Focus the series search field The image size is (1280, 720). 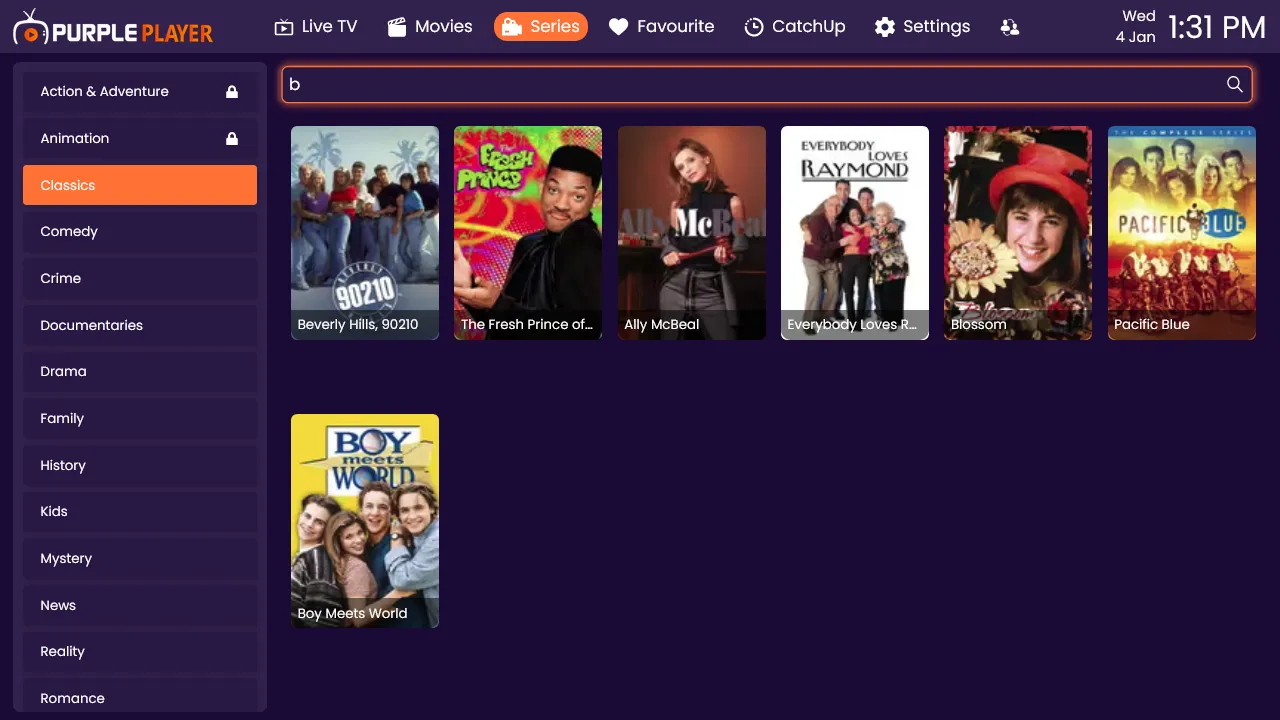[767, 84]
